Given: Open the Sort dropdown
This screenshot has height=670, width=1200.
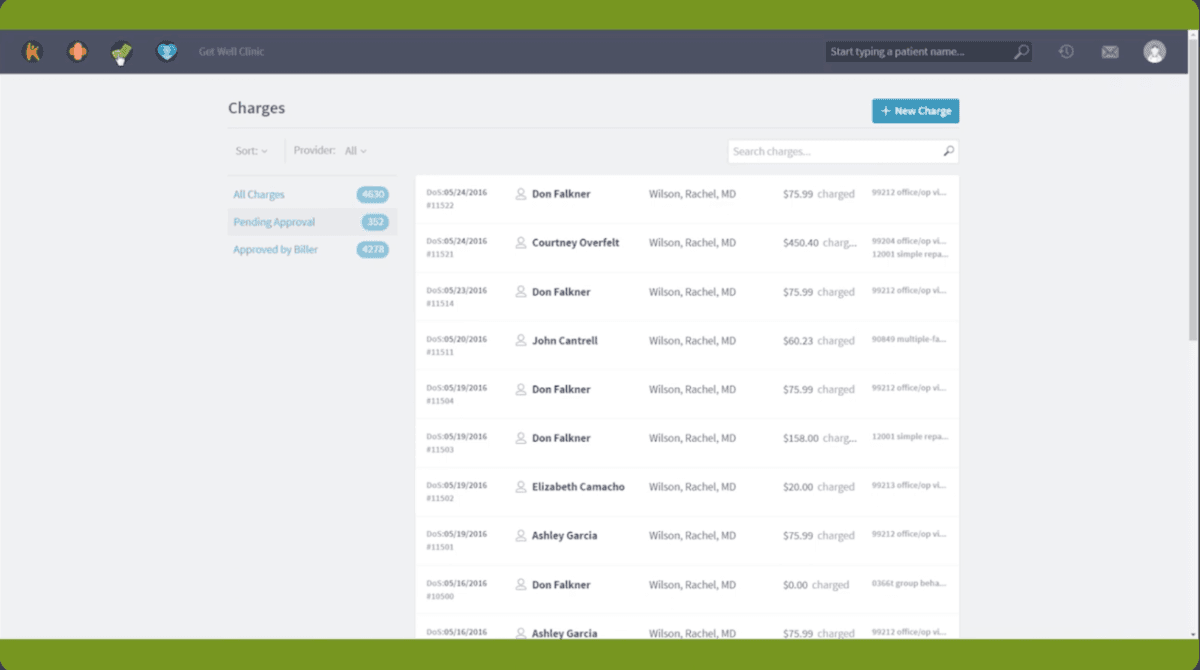Looking at the screenshot, I should [252, 151].
